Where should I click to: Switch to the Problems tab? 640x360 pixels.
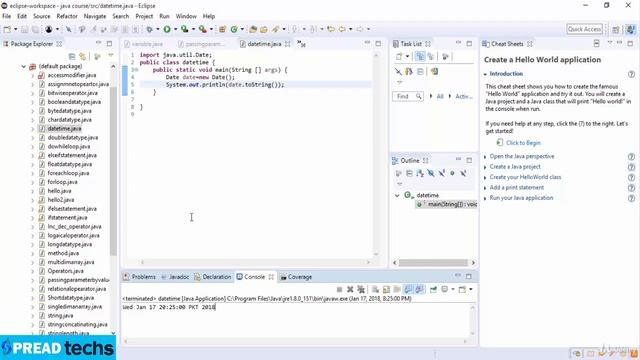(139, 277)
